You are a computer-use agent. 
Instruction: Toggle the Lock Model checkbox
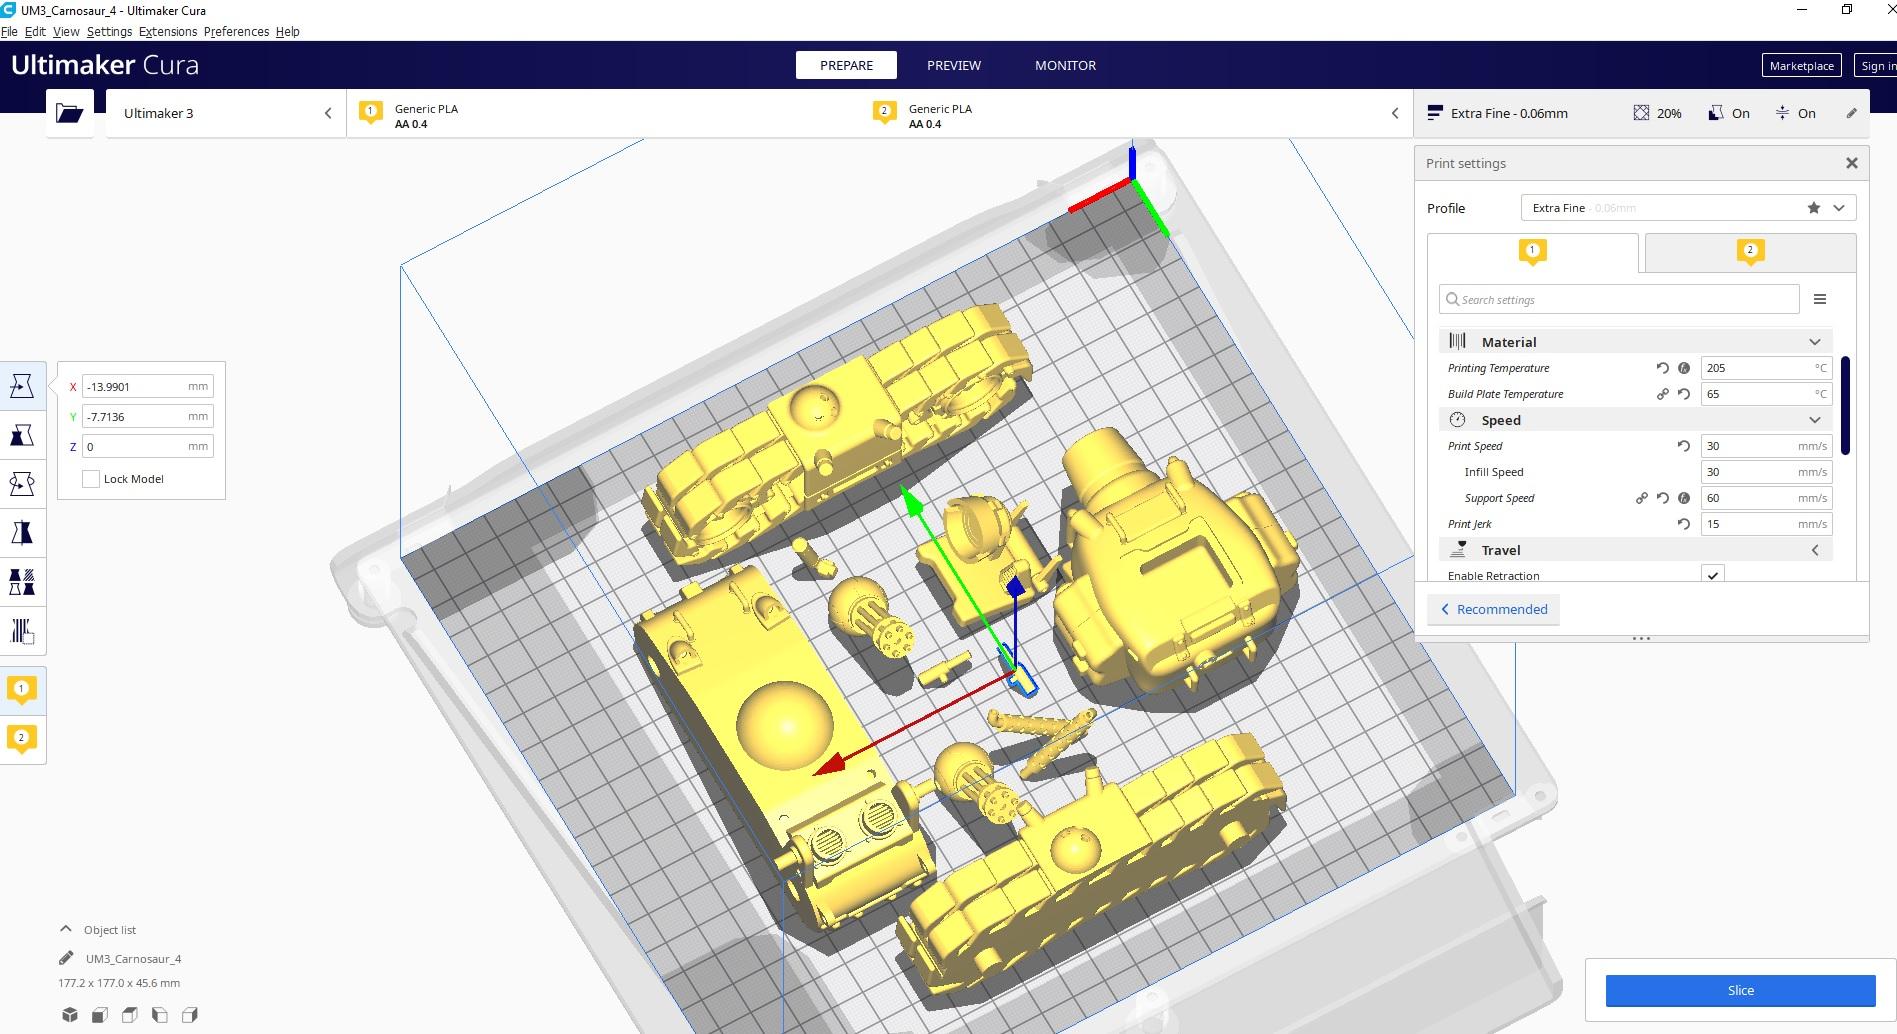(91, 479)
